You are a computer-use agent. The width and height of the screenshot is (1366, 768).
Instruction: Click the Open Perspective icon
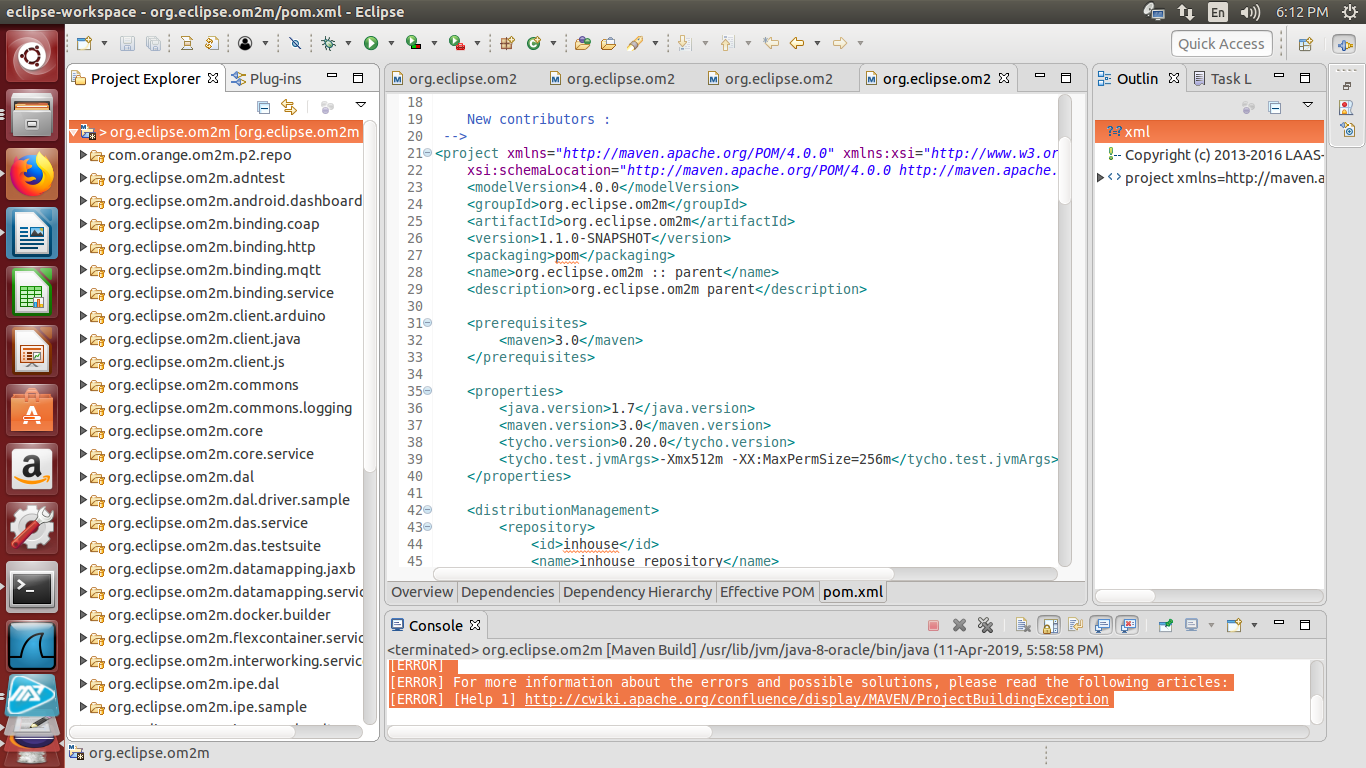pyautogui.click(x=1305, y=44)
